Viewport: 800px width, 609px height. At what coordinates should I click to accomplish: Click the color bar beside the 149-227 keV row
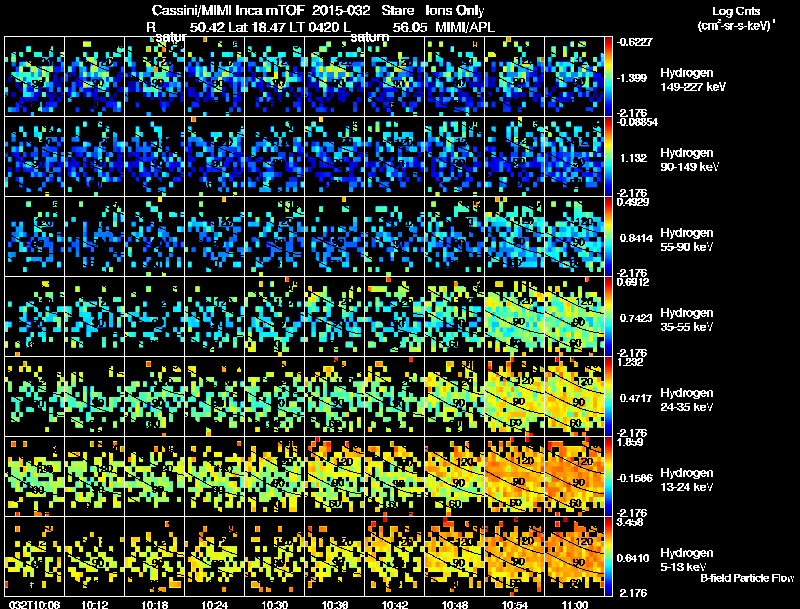tap(609, 77)
